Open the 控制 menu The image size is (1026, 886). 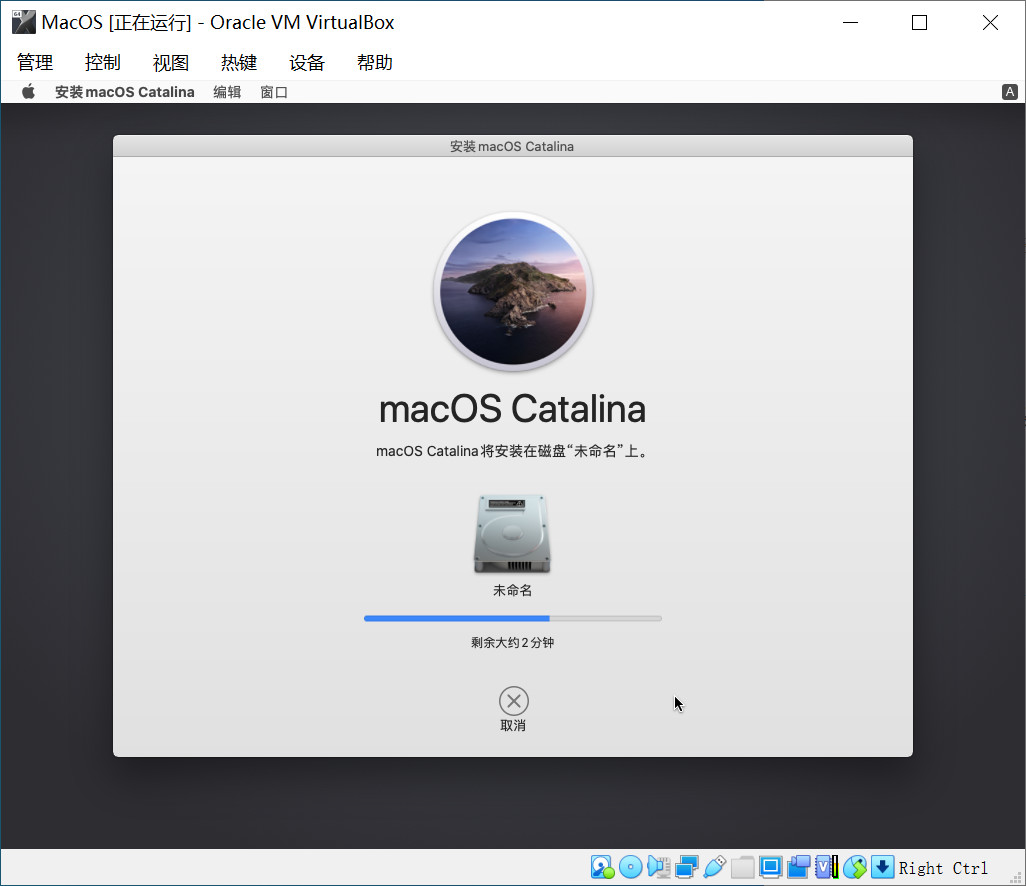coord(103,63)
